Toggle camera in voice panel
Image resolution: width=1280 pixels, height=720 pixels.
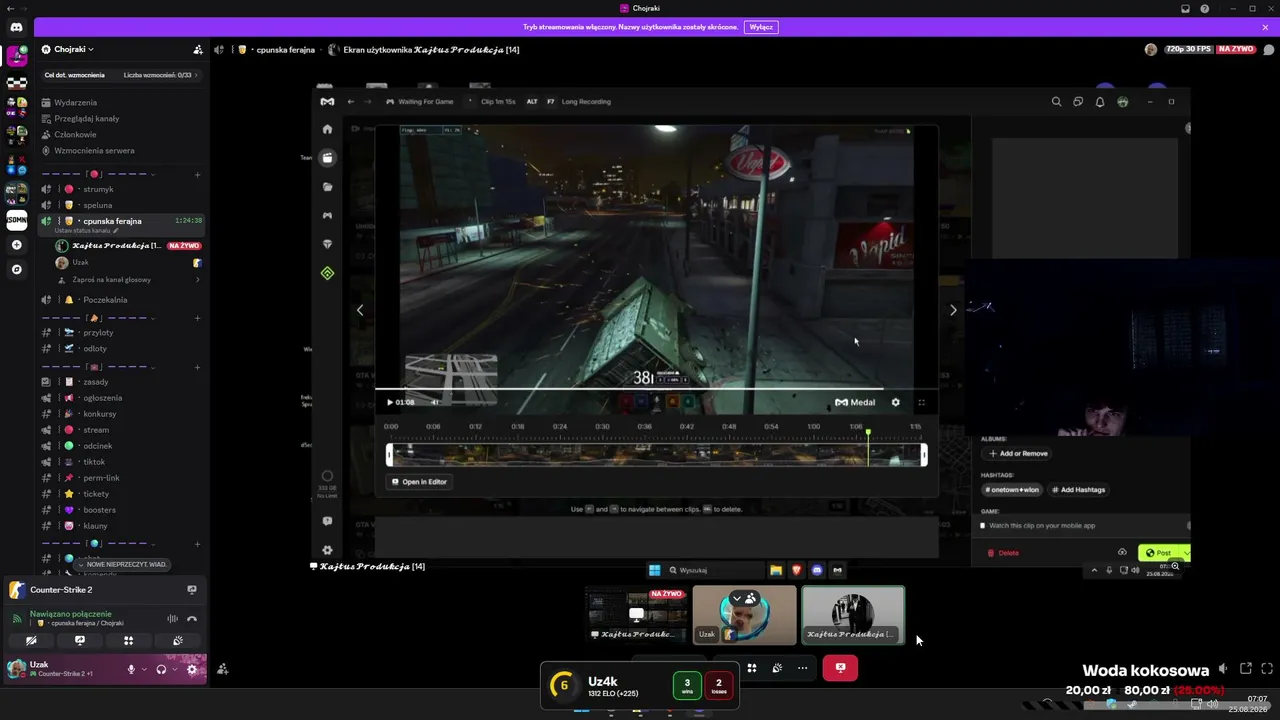coord(31,641)
